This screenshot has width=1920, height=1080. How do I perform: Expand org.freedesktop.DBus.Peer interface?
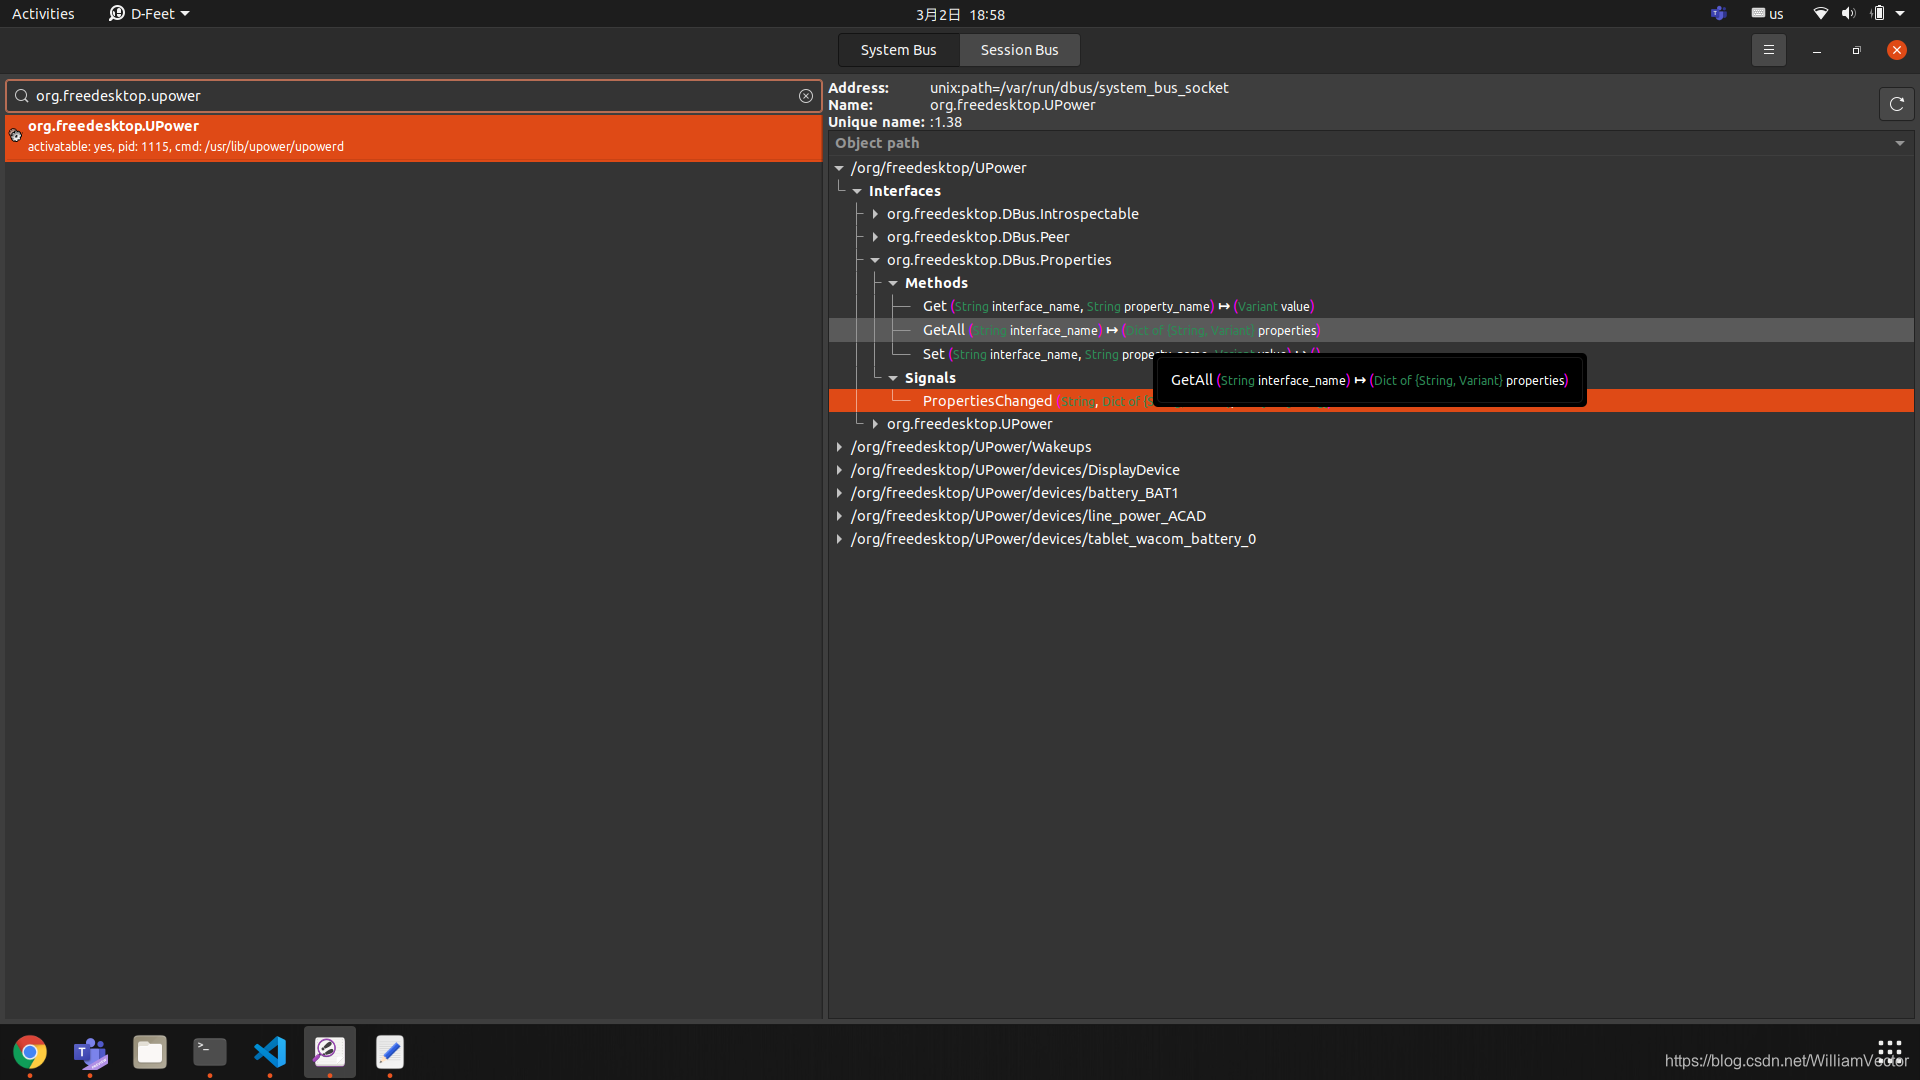click(x=875, y=237)
